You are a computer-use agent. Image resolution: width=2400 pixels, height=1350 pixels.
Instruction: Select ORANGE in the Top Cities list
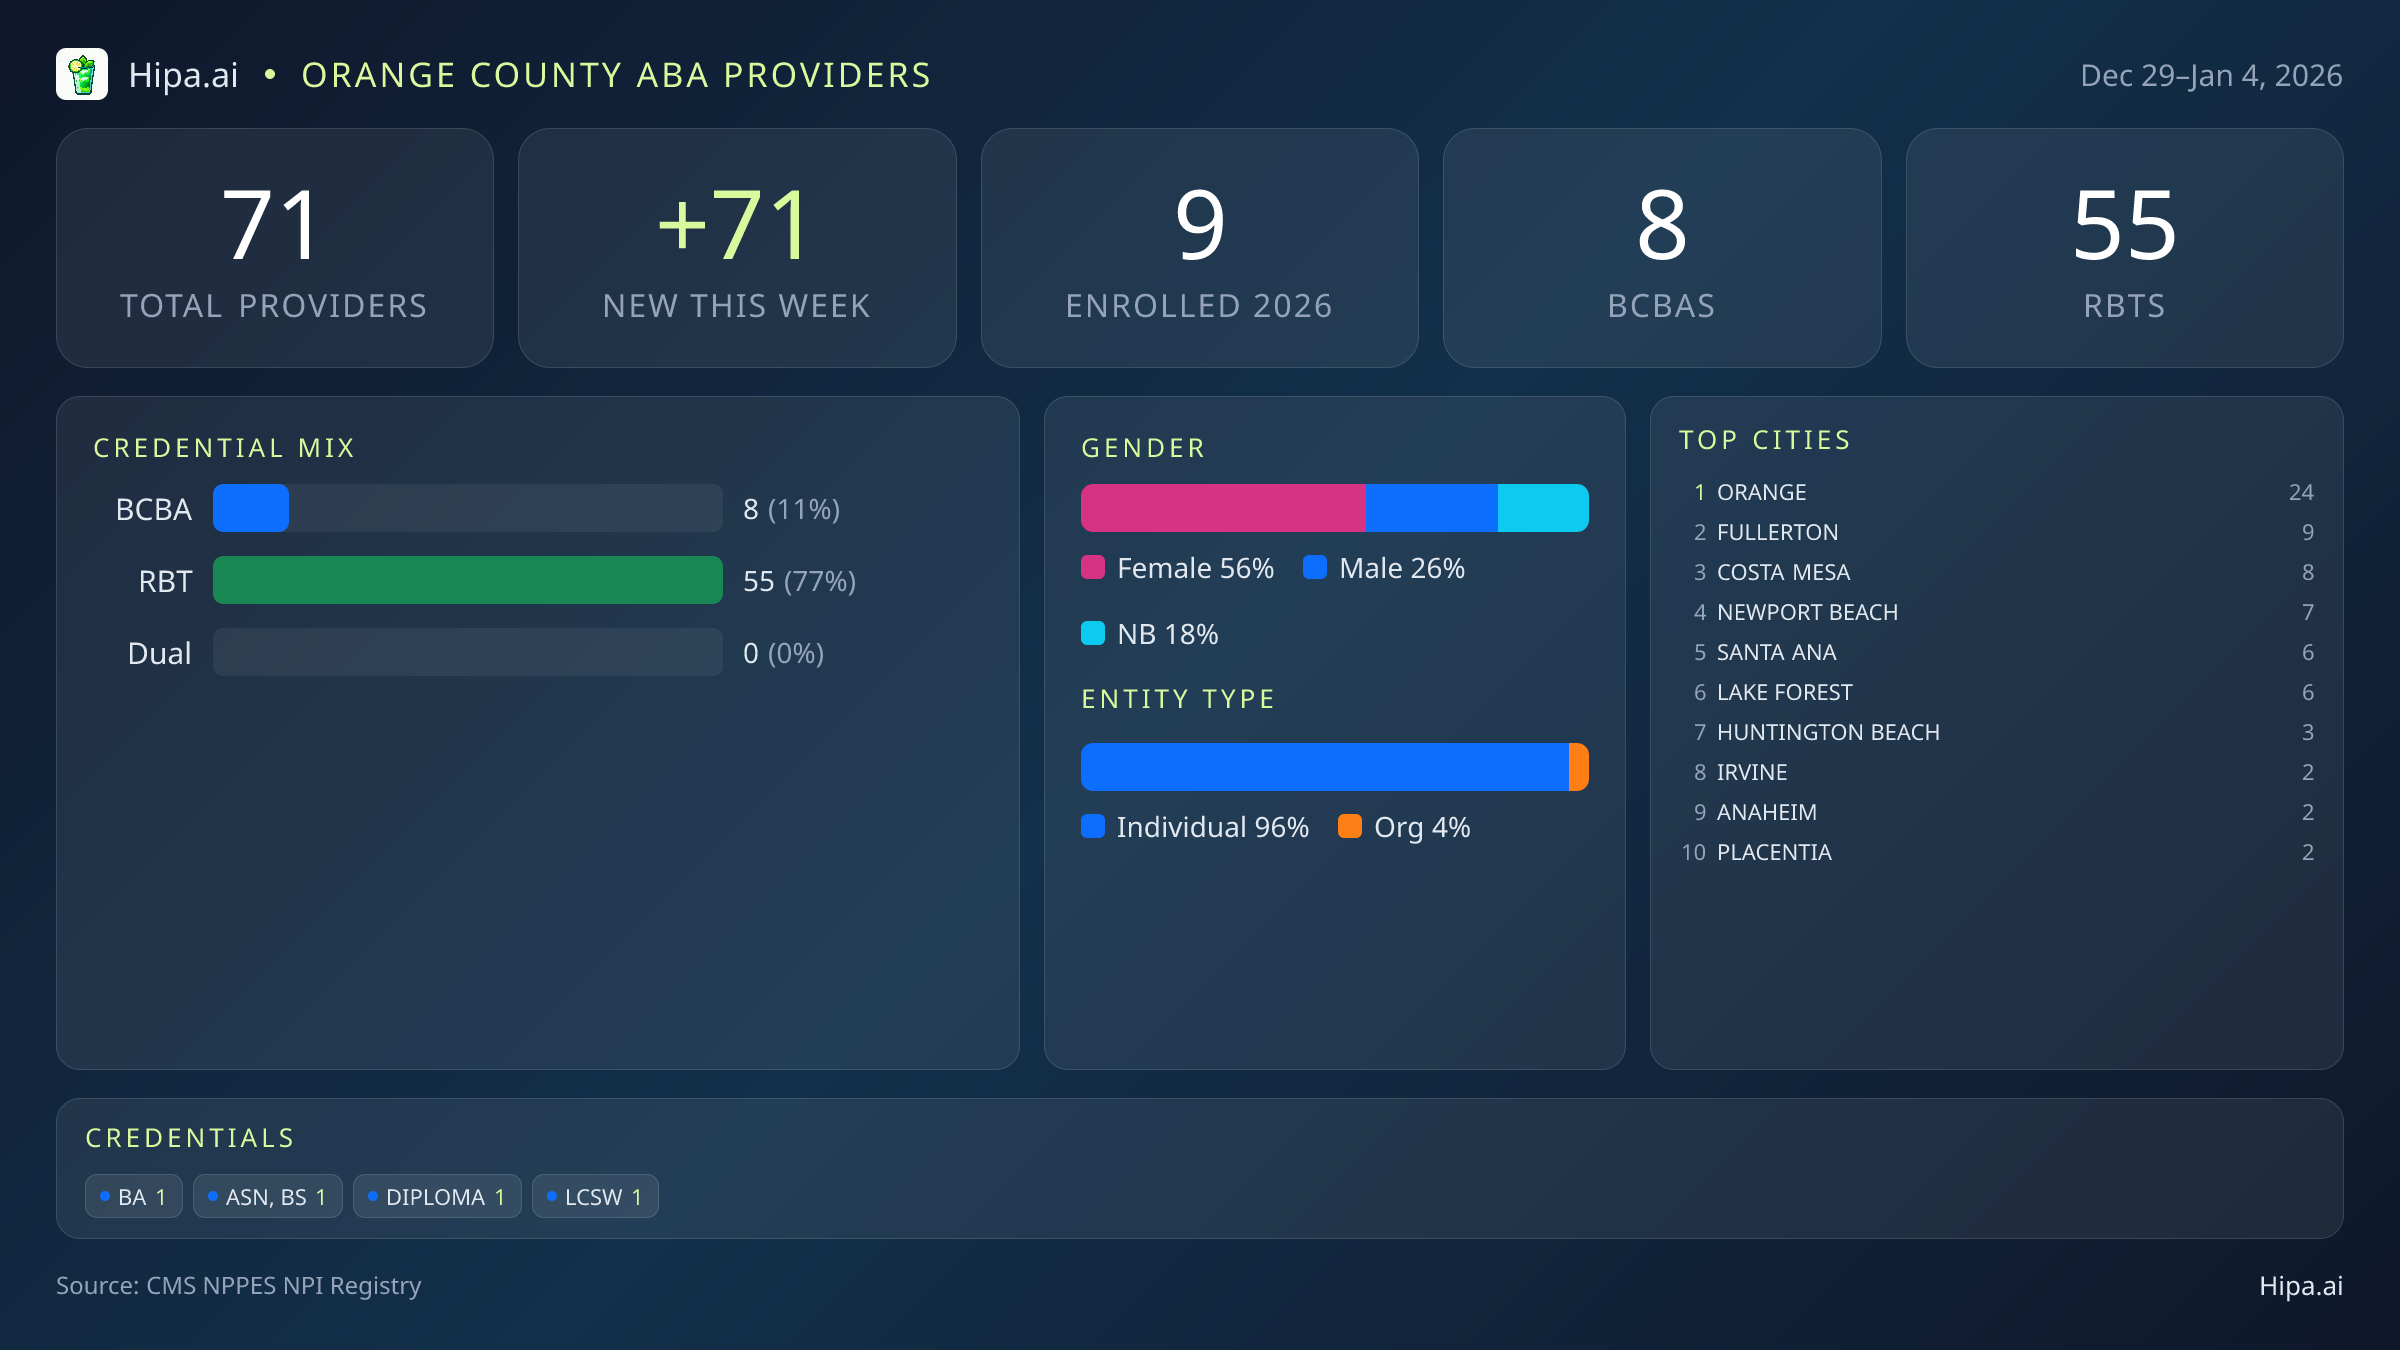click(x=1760, y=492)
